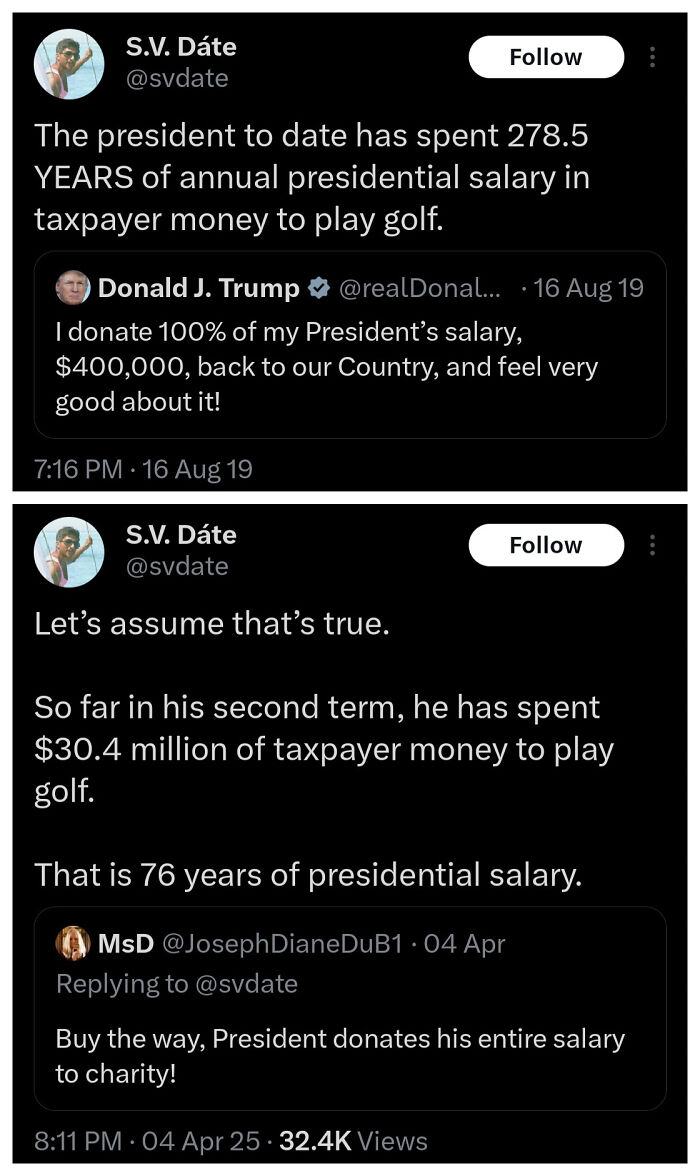This screenshot has height=1176, width=700.
Task: Follow S.V. Dáte via top Follow button
Action: [545, 57]
